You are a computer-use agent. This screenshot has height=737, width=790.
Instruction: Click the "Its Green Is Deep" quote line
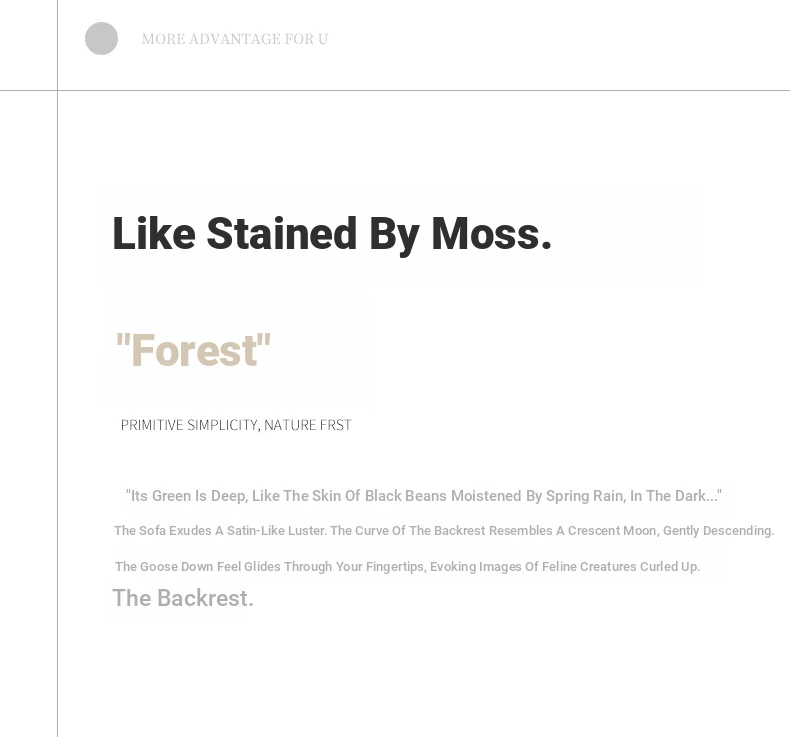(423, 496)
